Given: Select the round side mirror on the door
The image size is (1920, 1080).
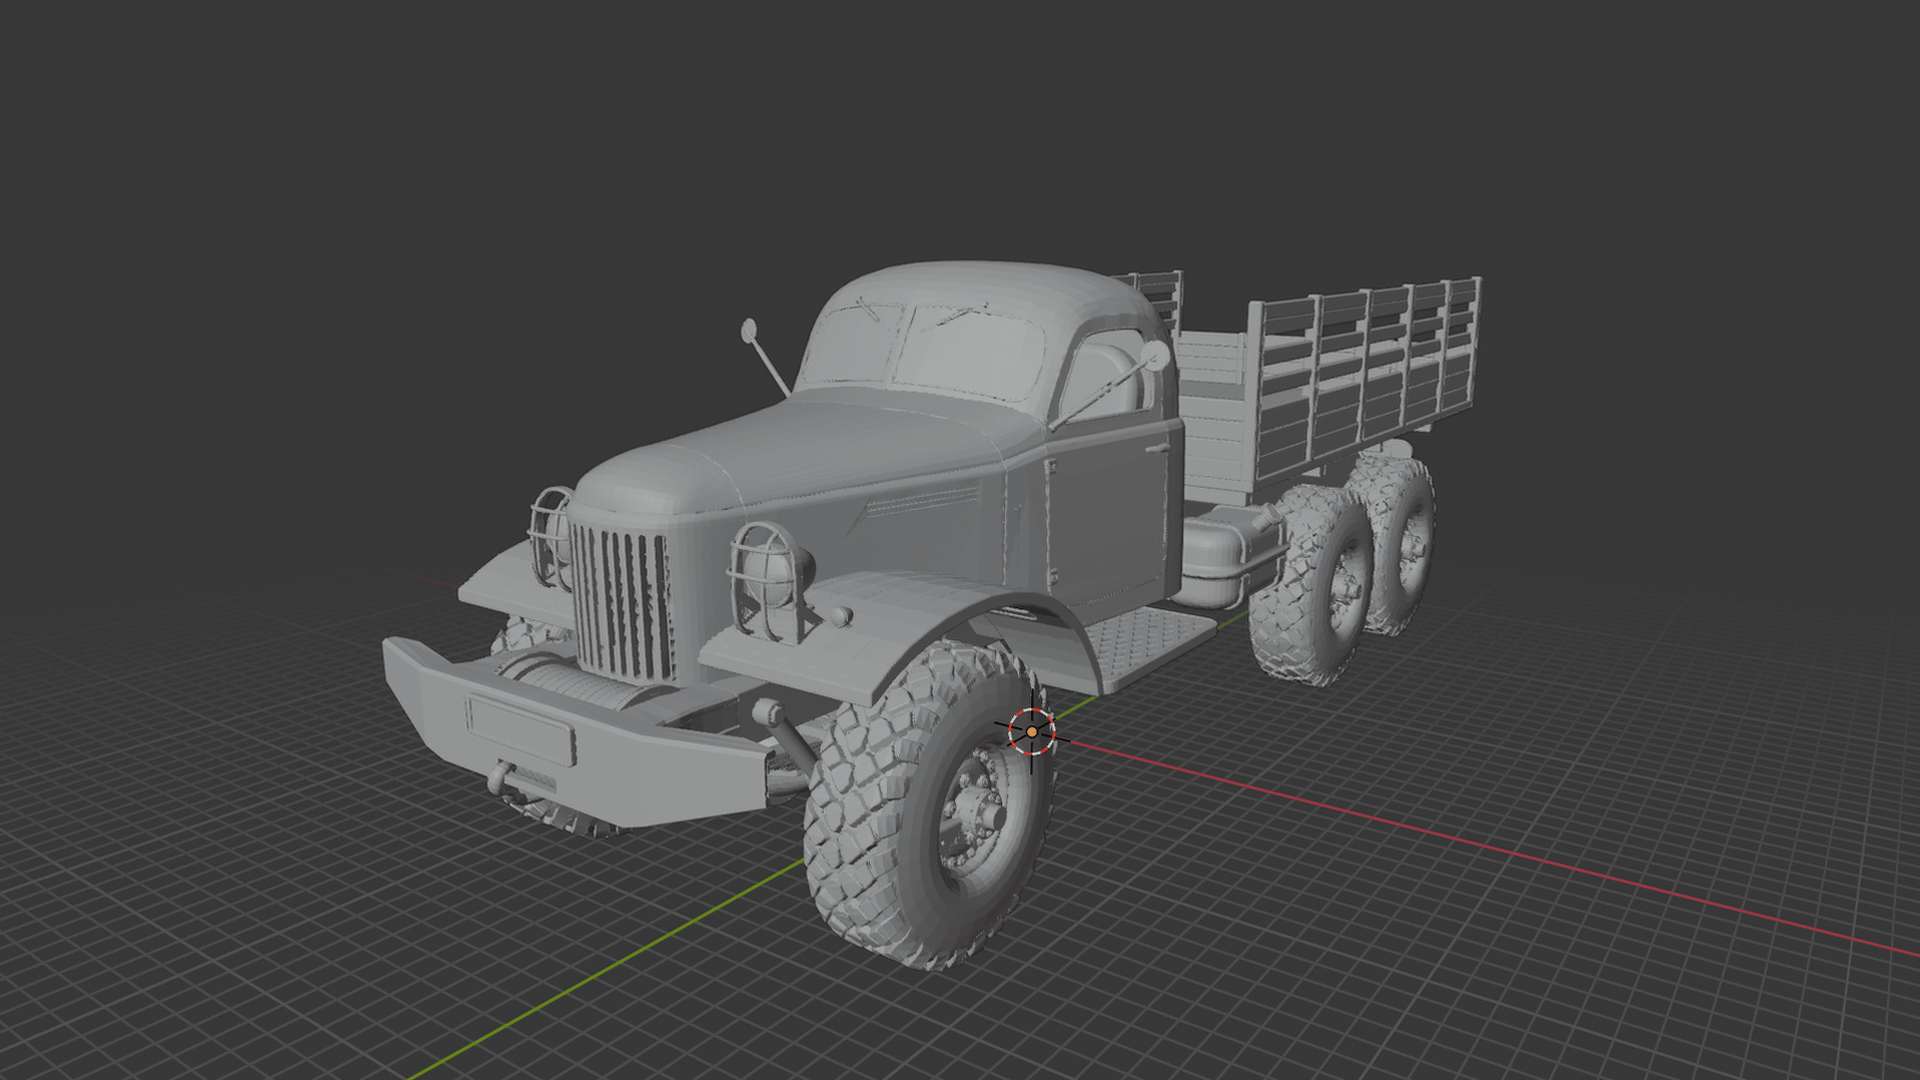Looking at the screenshot, I should [x=1154, y=356].
